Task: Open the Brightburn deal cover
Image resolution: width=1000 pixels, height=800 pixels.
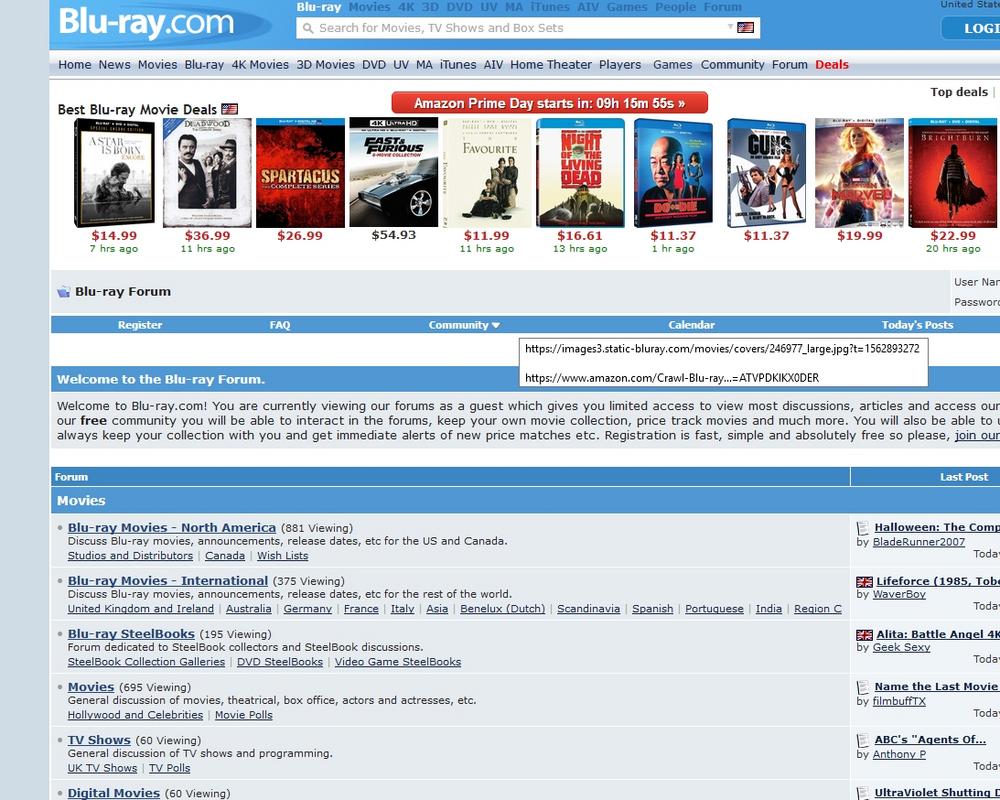Action: 953,173
